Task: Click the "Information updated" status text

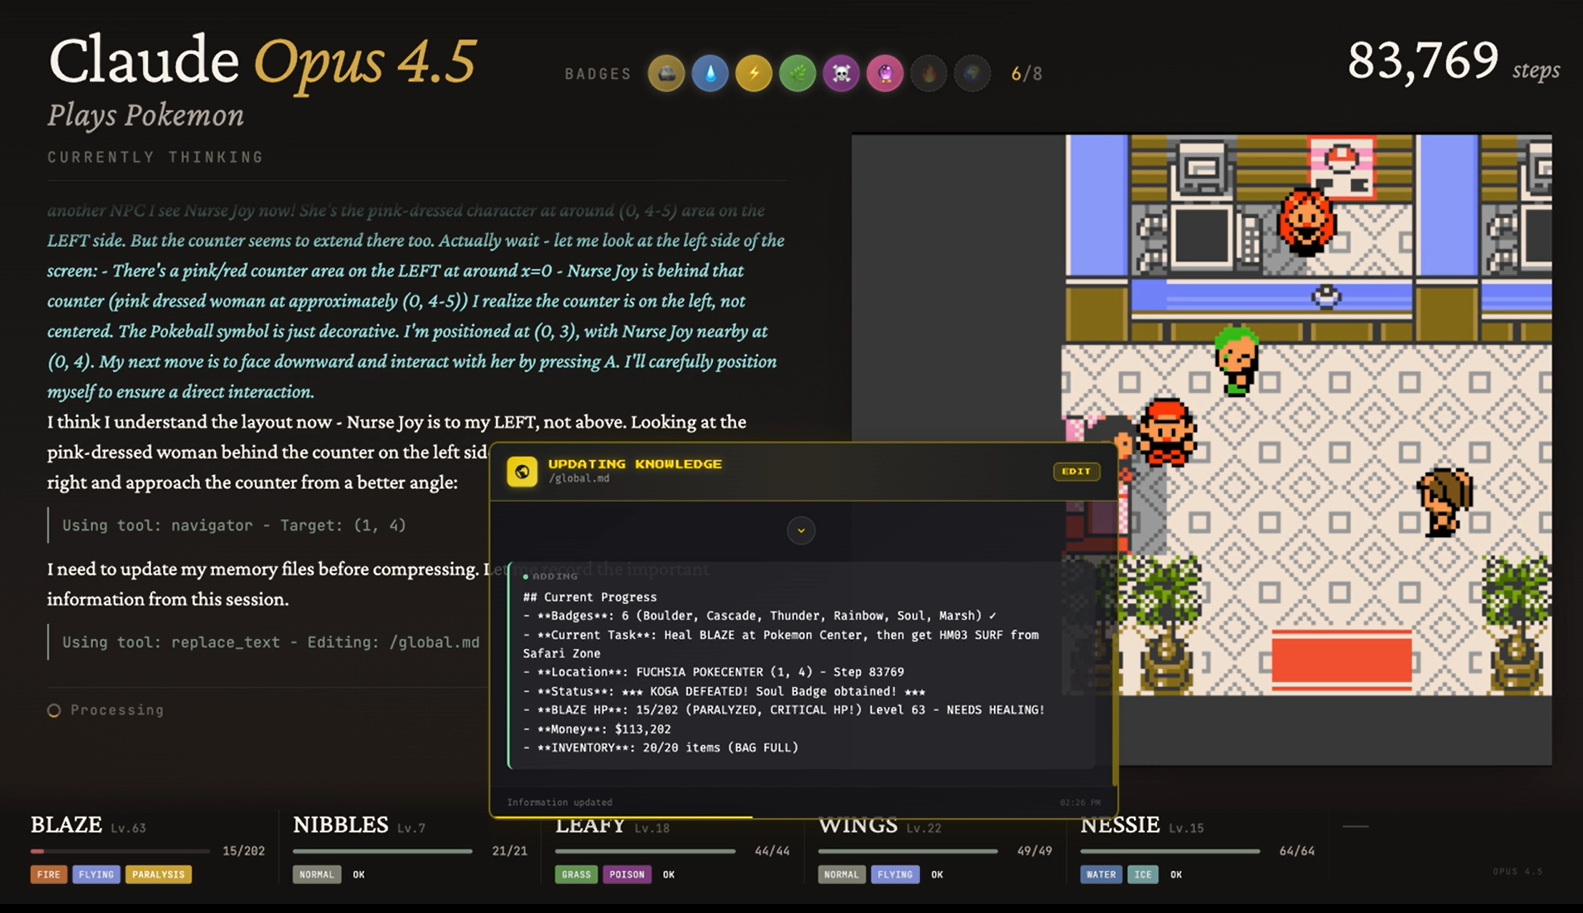Action: (559, 802)
